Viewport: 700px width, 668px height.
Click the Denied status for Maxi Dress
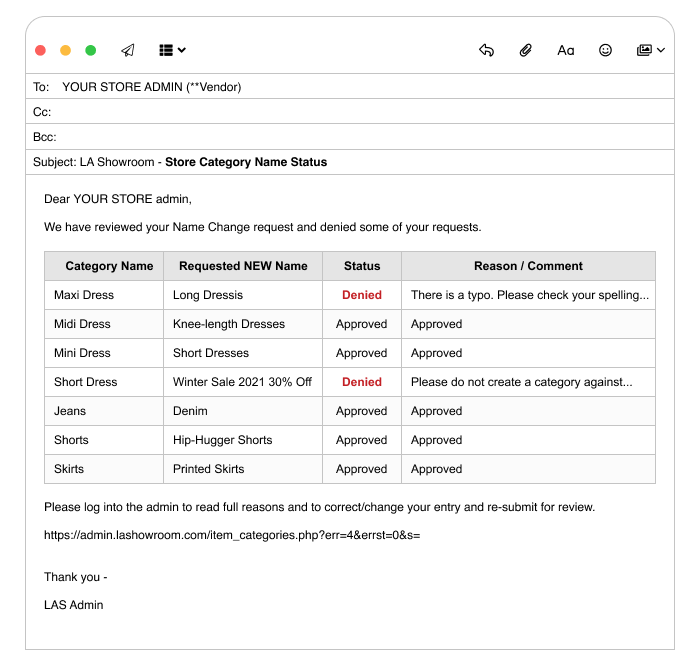(361, 295)
